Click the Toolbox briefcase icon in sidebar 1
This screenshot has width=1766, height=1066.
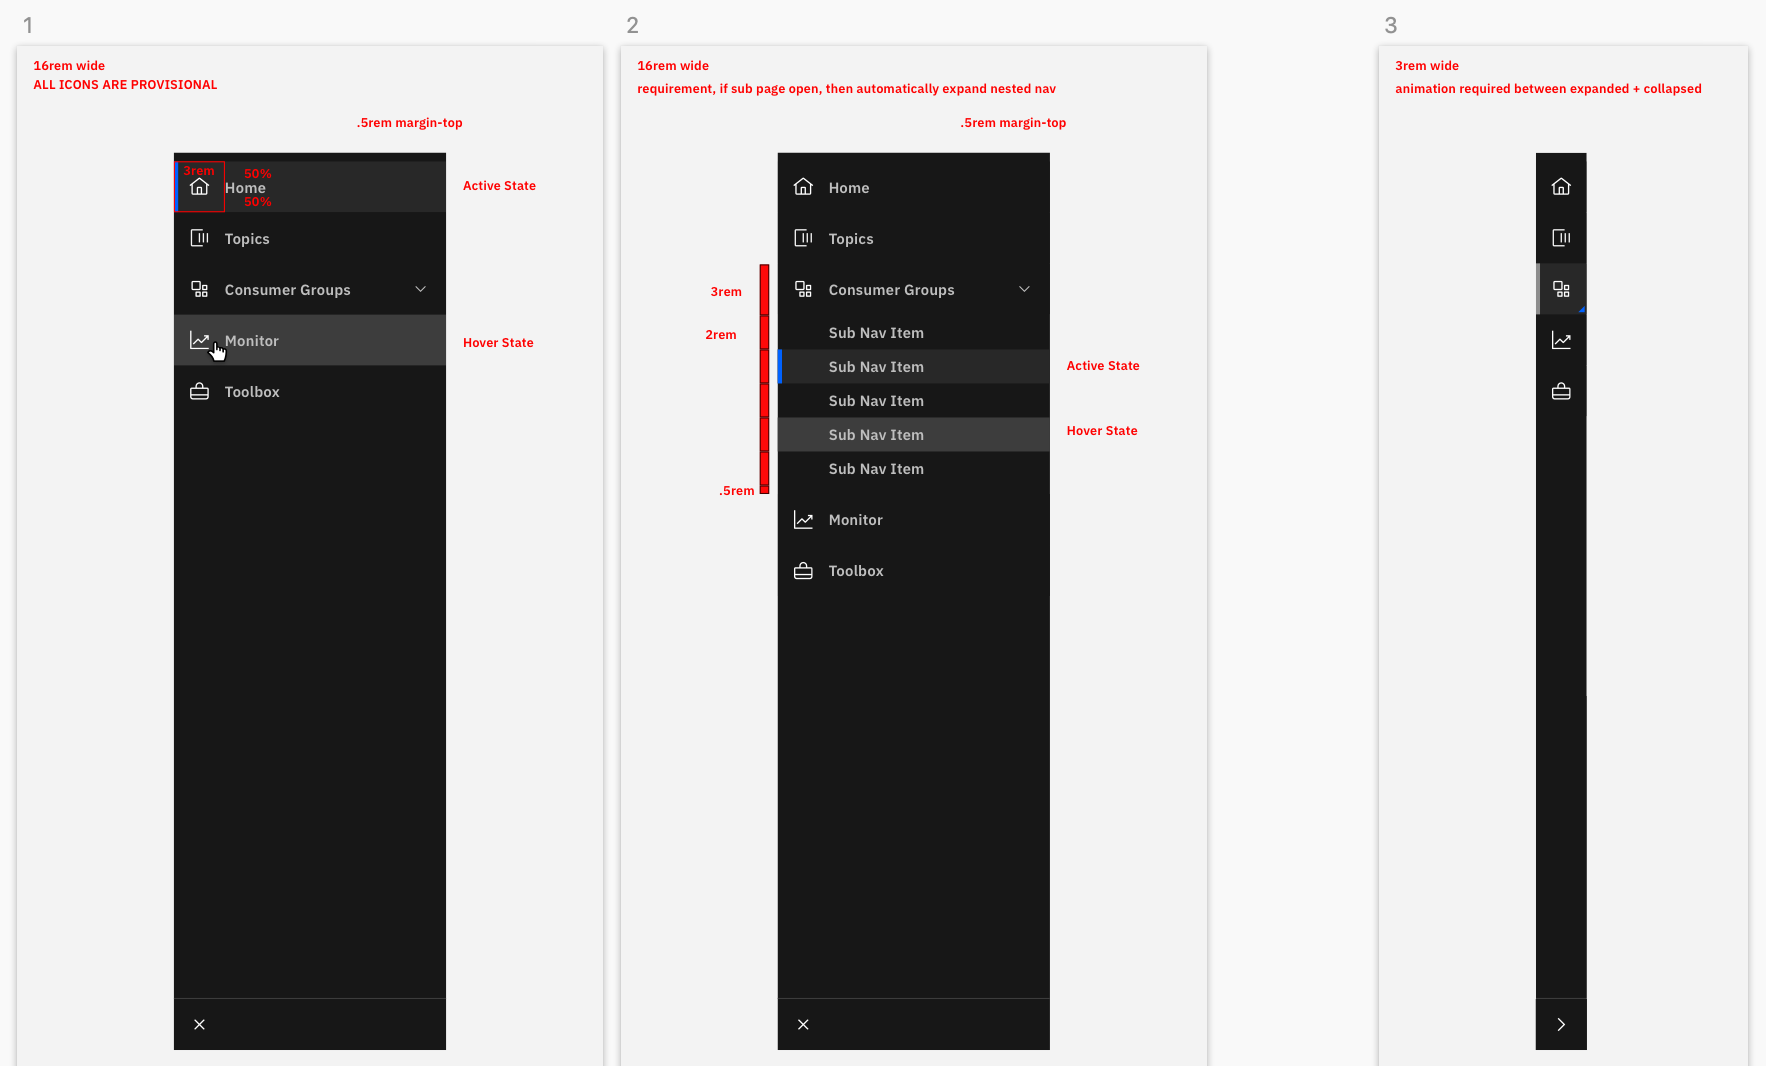[200, 391]
